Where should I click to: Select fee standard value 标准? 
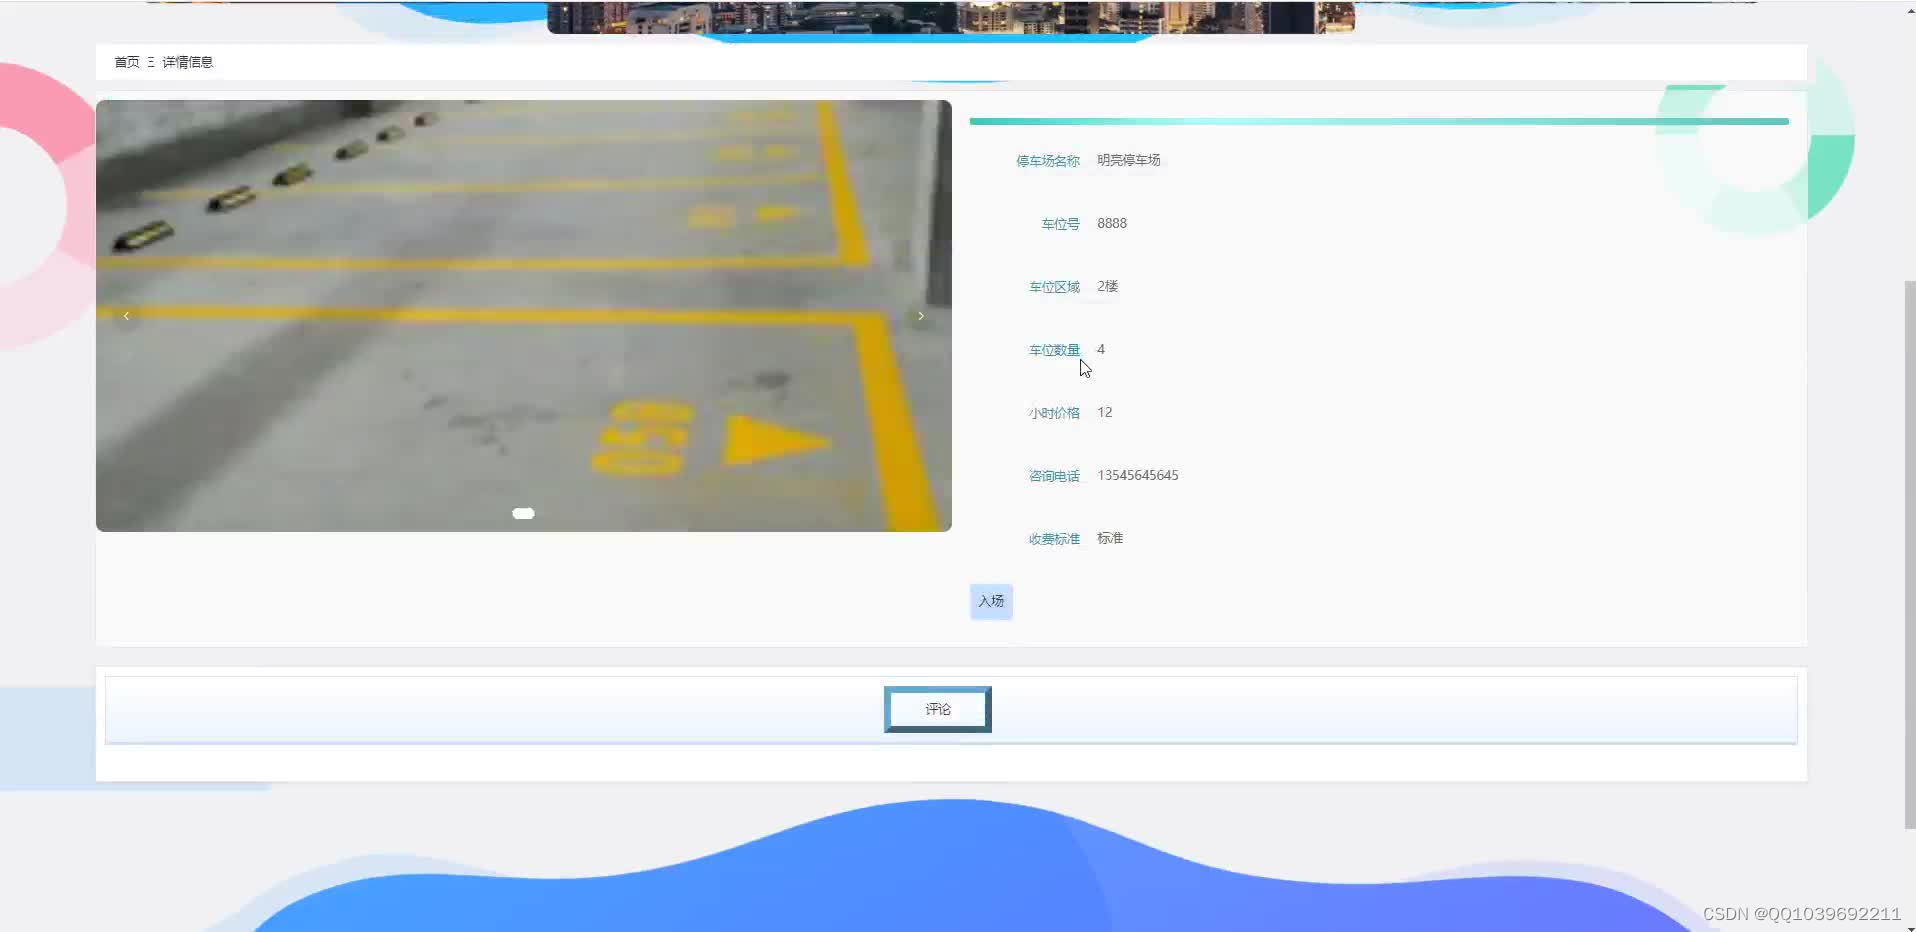[x=1110, y=538]
